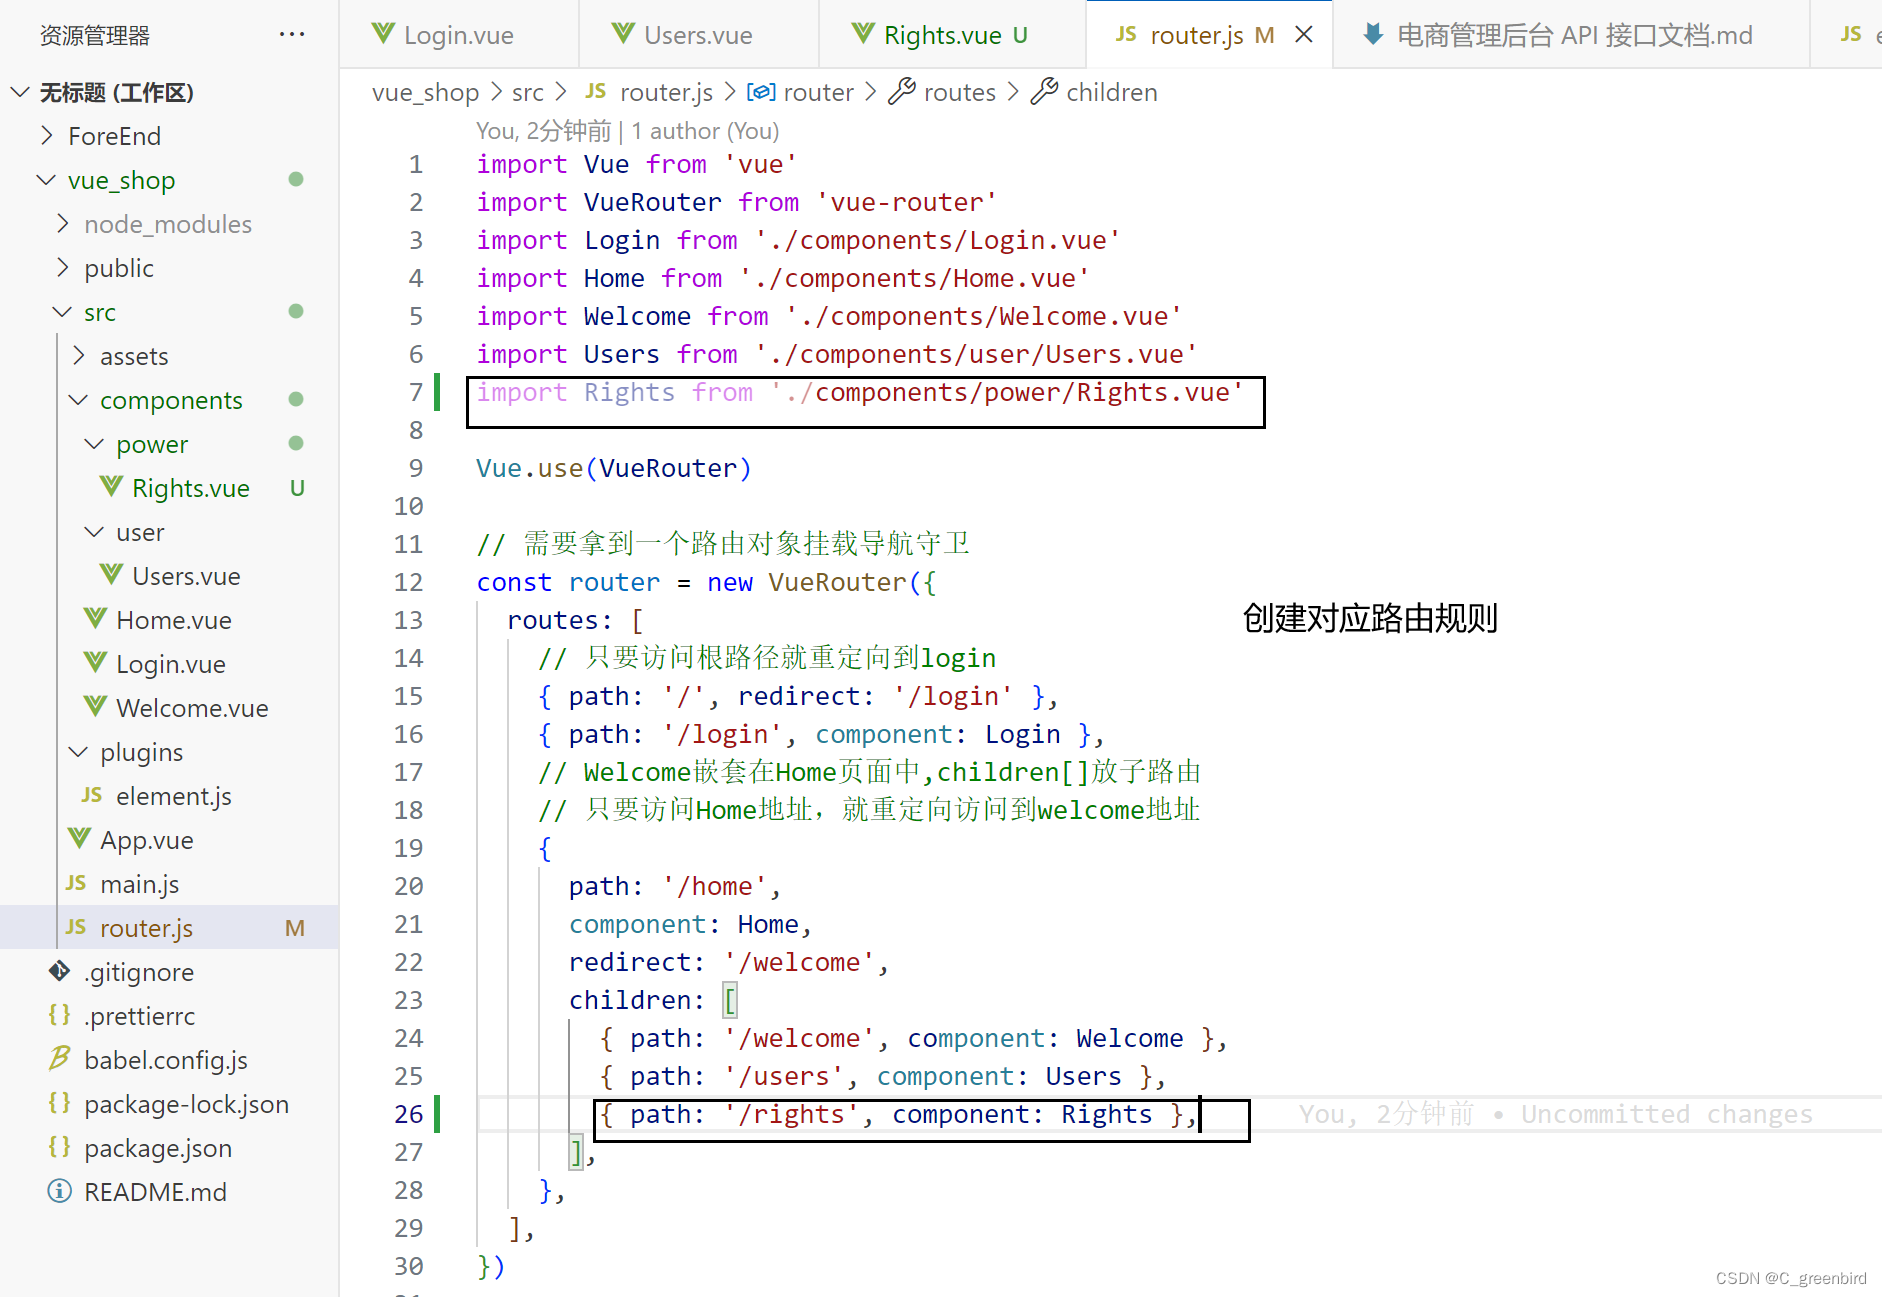This screenshot has width=1882, height=1297.
Task: Expand the assets folder
Action: click(x=79, y=356)
